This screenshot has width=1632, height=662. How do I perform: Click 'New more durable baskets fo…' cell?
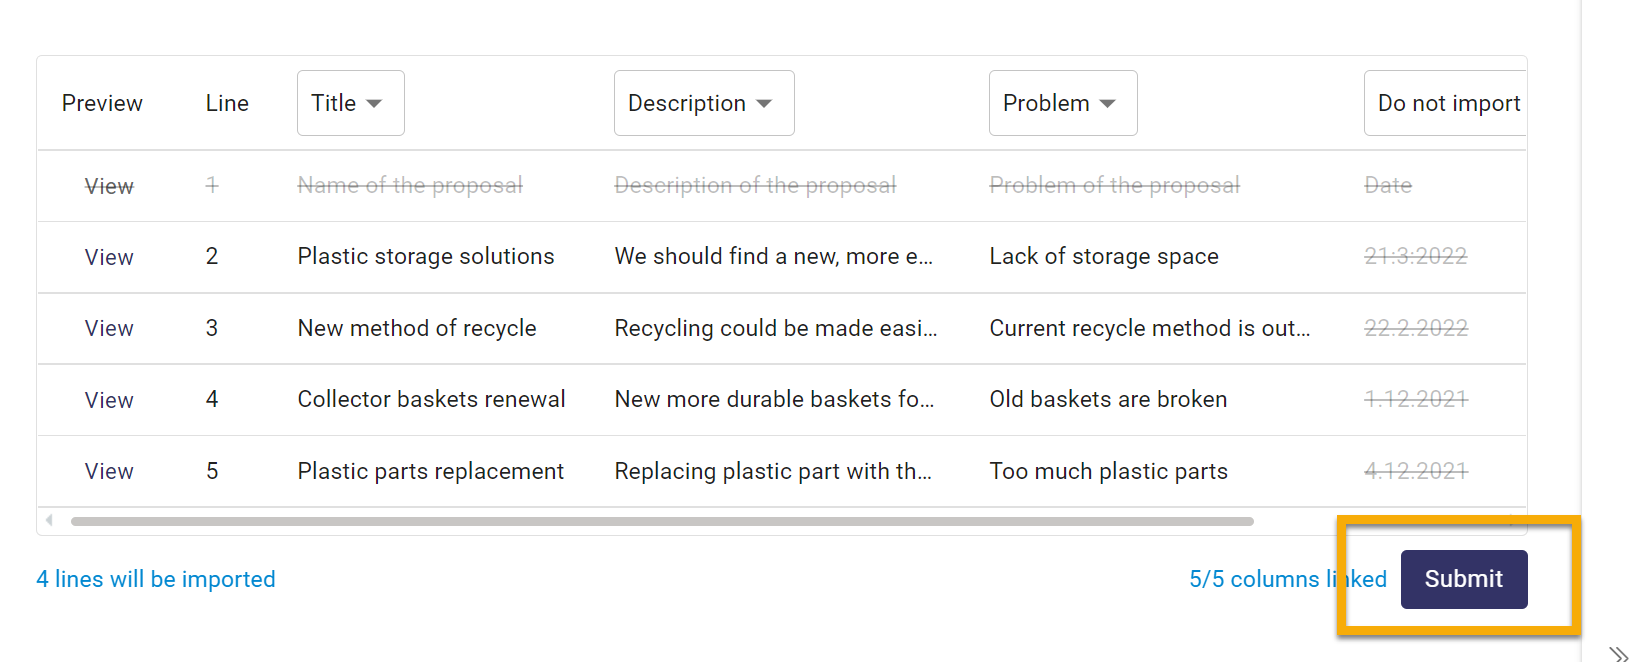coord(775,399)
